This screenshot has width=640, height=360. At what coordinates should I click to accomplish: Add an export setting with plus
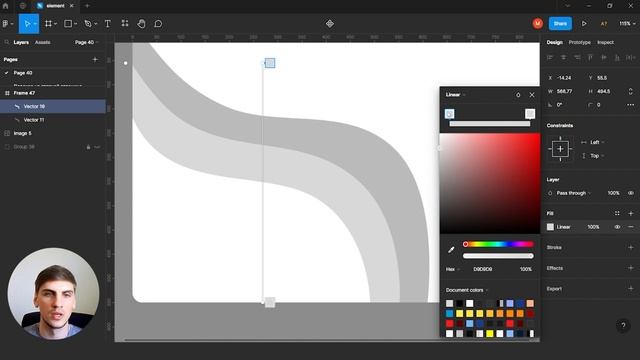[631, 289]
